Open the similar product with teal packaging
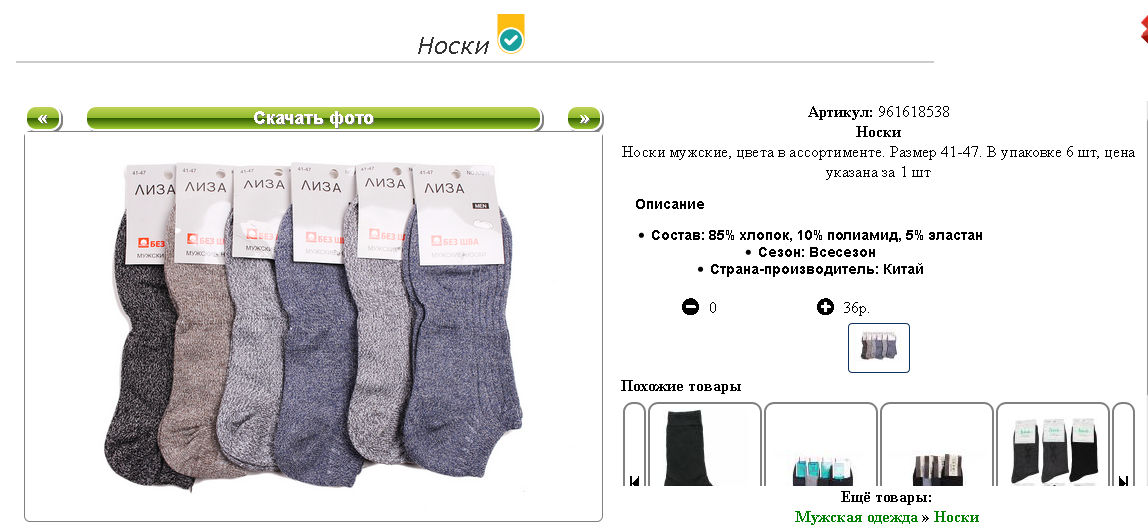This screenshot has height=530, width=1148. pyautogui.click(x=821, y=444)
